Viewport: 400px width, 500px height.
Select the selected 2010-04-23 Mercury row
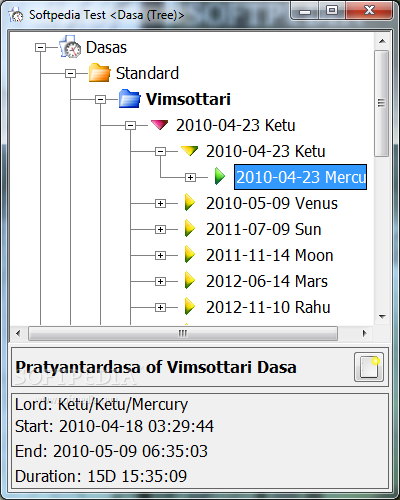[300, 177]
